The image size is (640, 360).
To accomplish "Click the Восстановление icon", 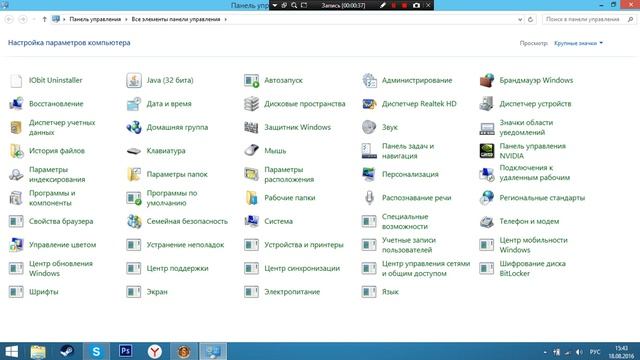I will click(x=16, y=104).
